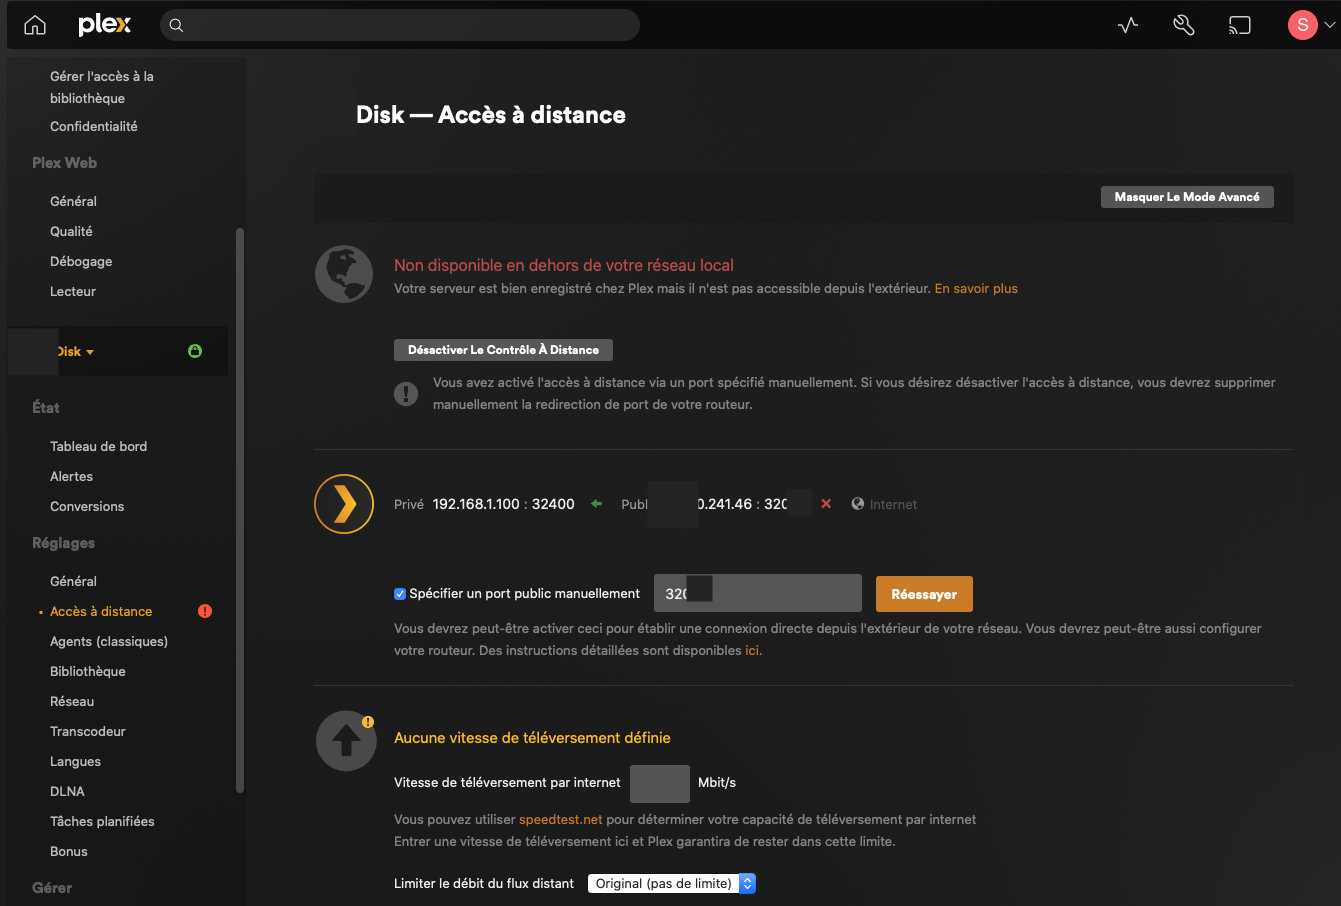The image size is (1341, 906).
Task: Click the small Internet globe icon
Action: click(858, 504)
